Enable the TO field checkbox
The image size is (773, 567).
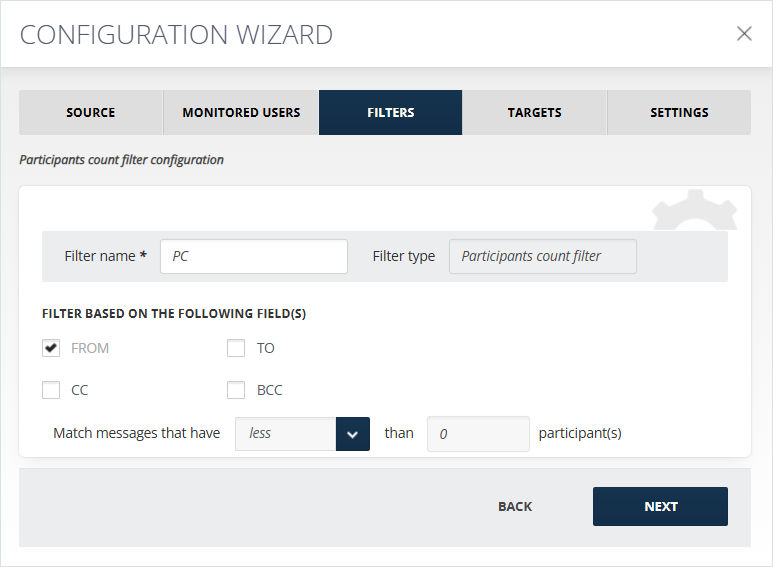pyautogui.click(x=236, y=348)
